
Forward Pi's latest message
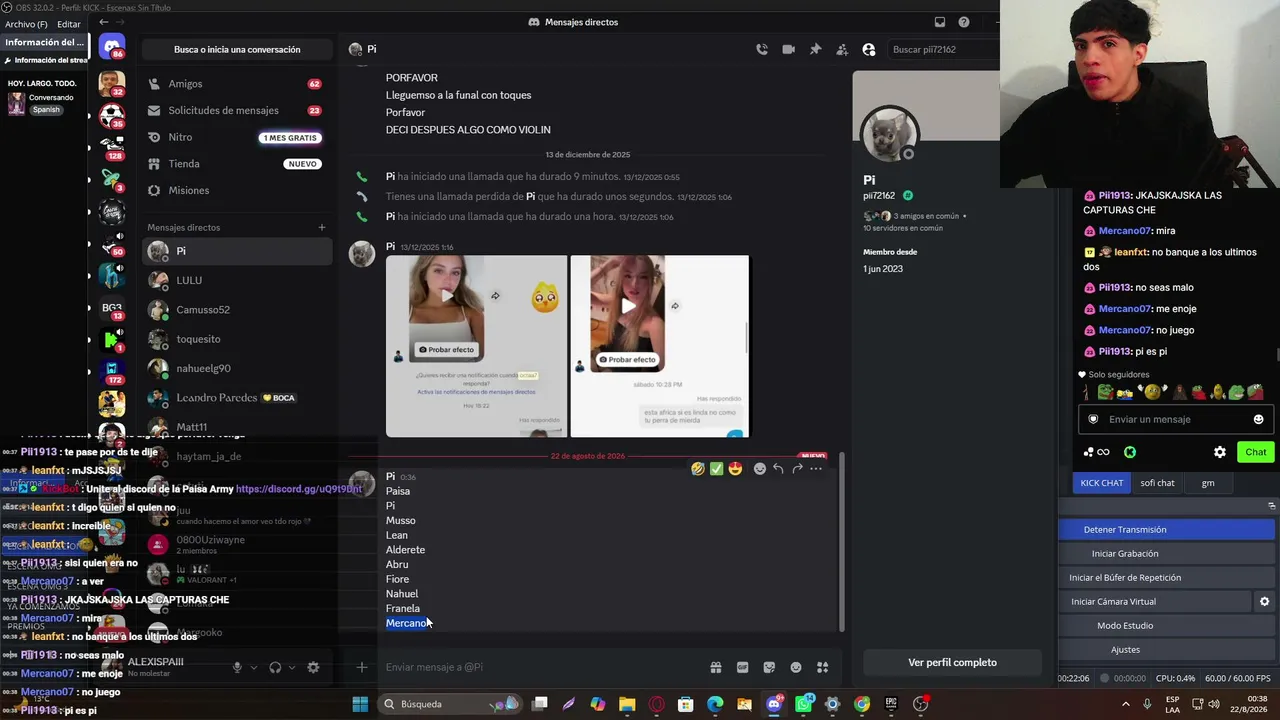797,468
